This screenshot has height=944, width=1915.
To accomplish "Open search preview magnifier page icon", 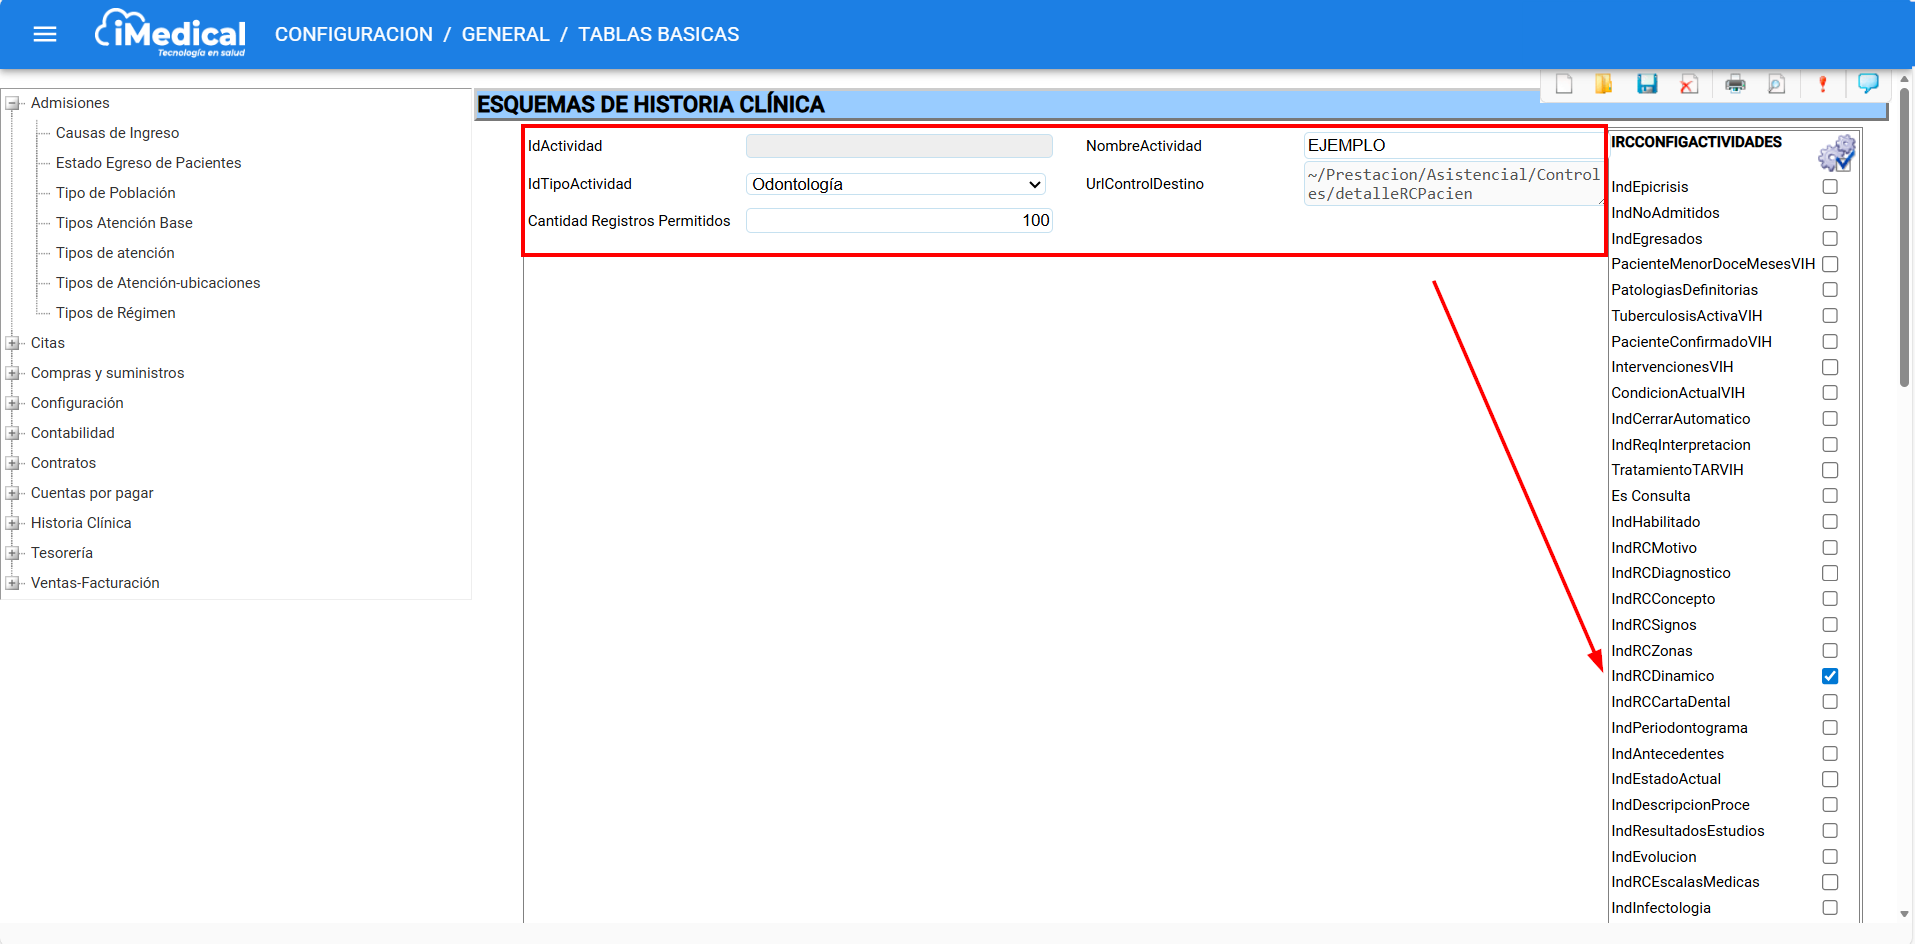I will pos(1776,84).
